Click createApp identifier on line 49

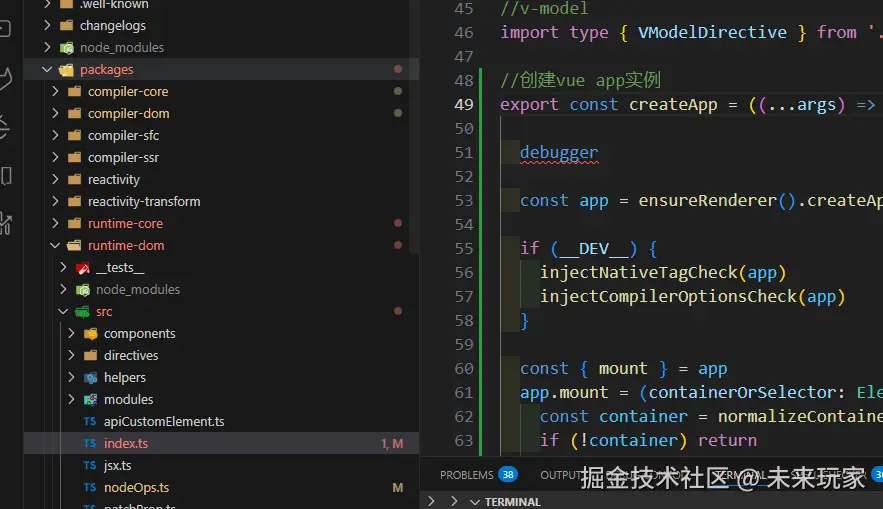673,105
